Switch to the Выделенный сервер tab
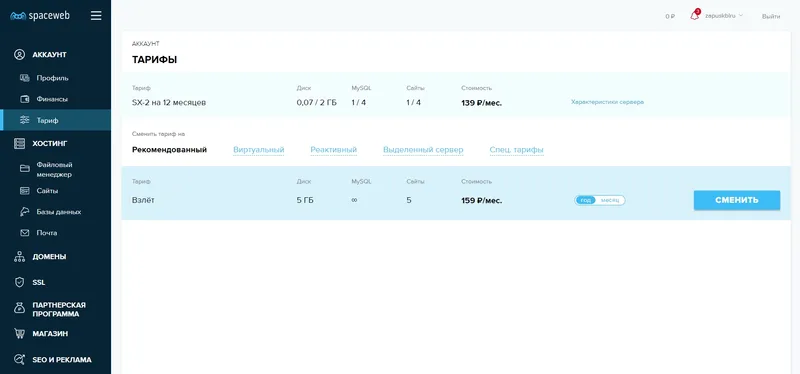The height and width of the screenshot is (374, 800). 423,149
